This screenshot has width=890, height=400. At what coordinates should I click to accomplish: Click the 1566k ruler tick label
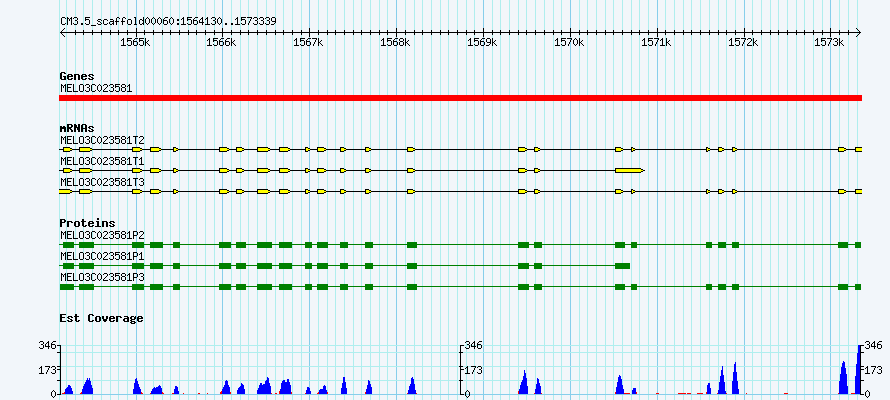click(222, 43)
